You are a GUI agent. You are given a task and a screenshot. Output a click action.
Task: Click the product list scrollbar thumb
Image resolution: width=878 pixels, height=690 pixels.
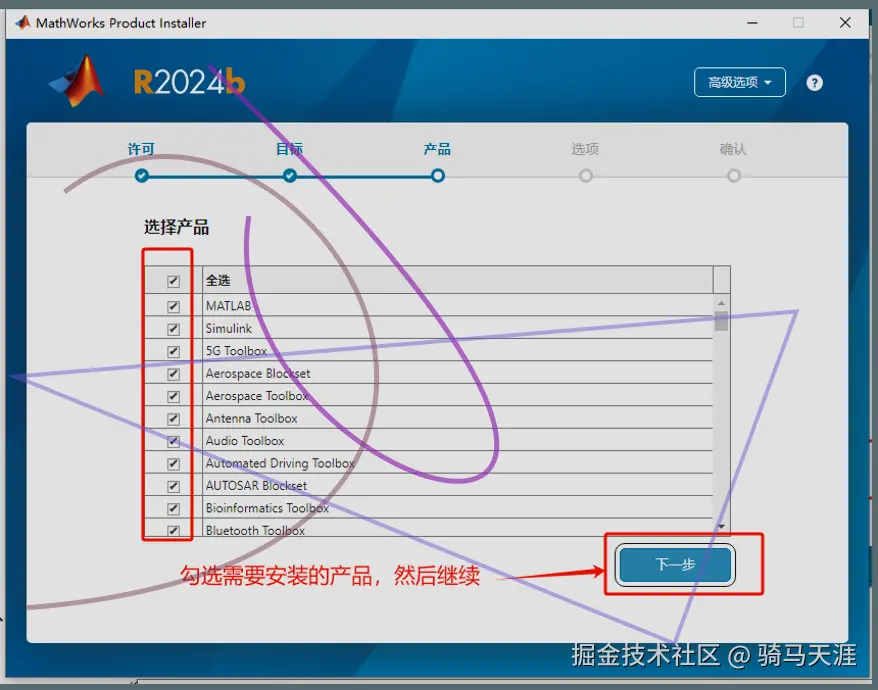click(721, 321)
